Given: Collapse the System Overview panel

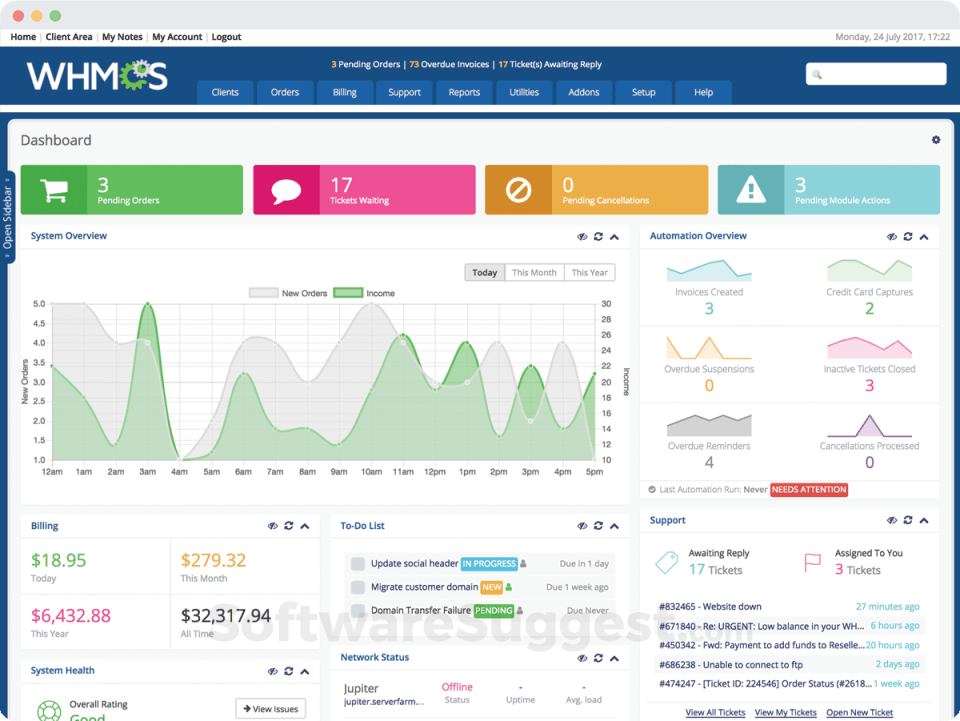Looking at the screenshot, I should pyautogui.click(x=614, y=237).
